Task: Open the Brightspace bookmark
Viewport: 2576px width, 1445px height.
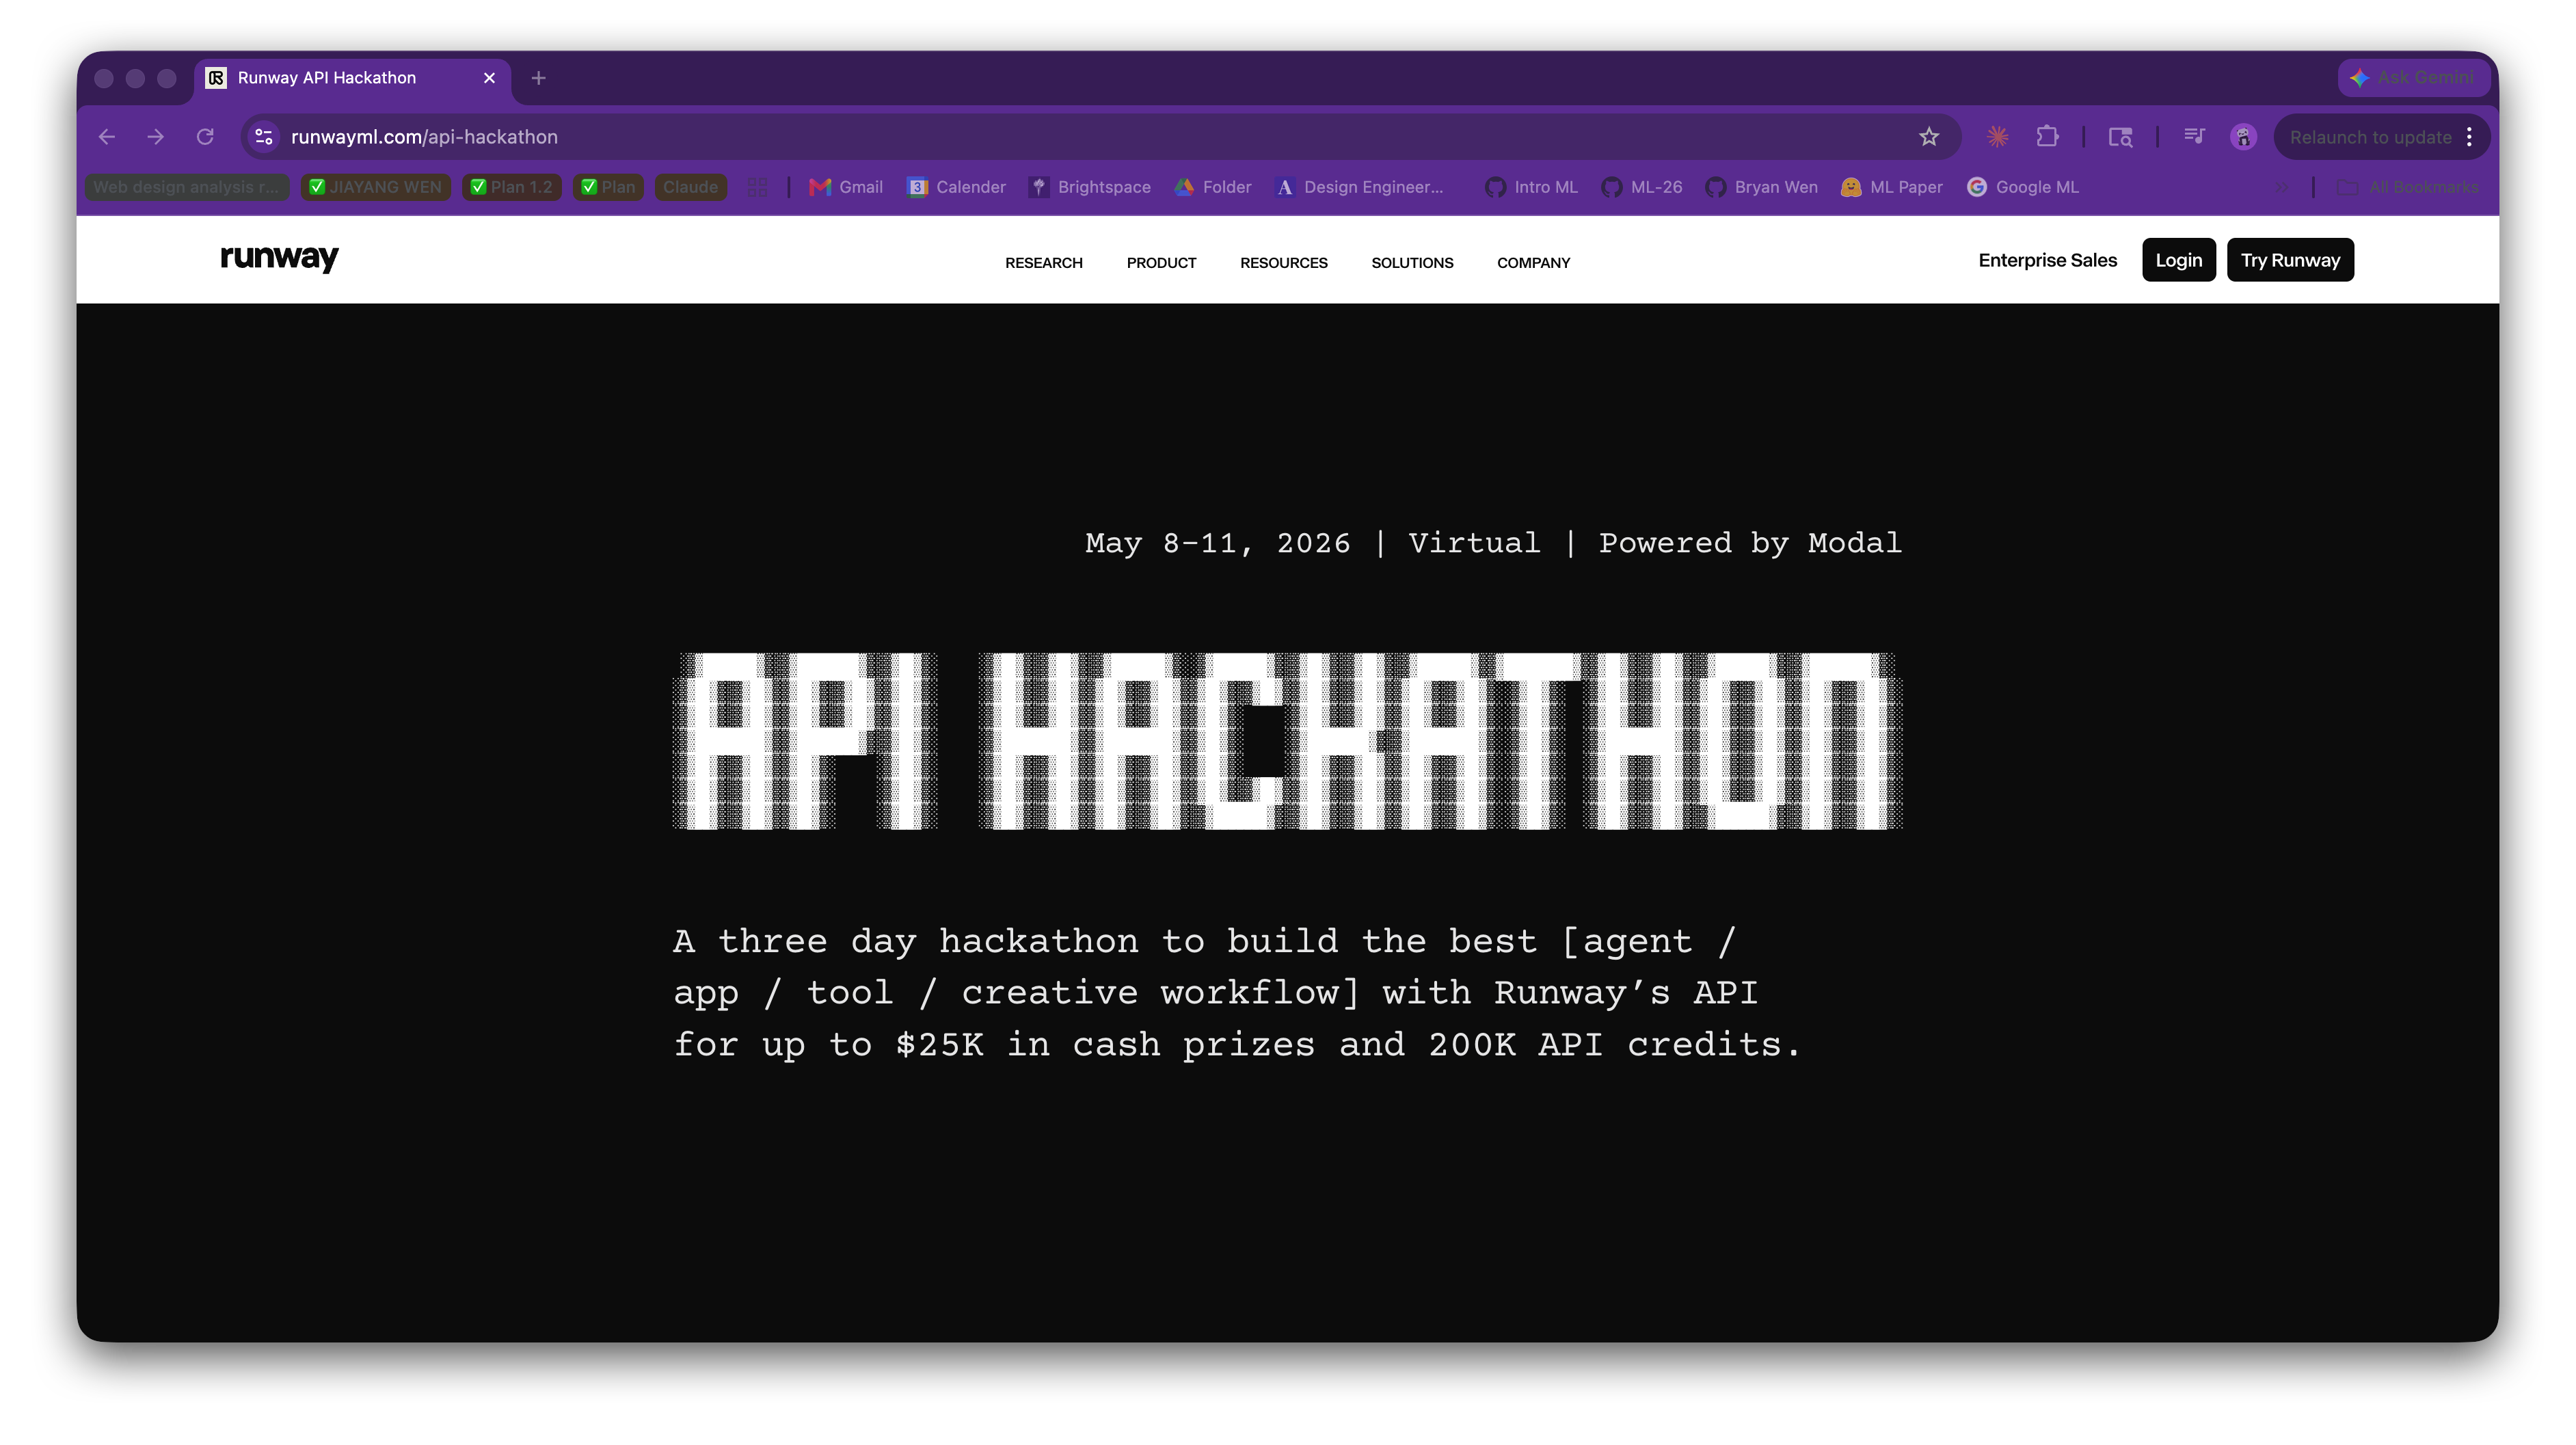Action: [1091, 187]
